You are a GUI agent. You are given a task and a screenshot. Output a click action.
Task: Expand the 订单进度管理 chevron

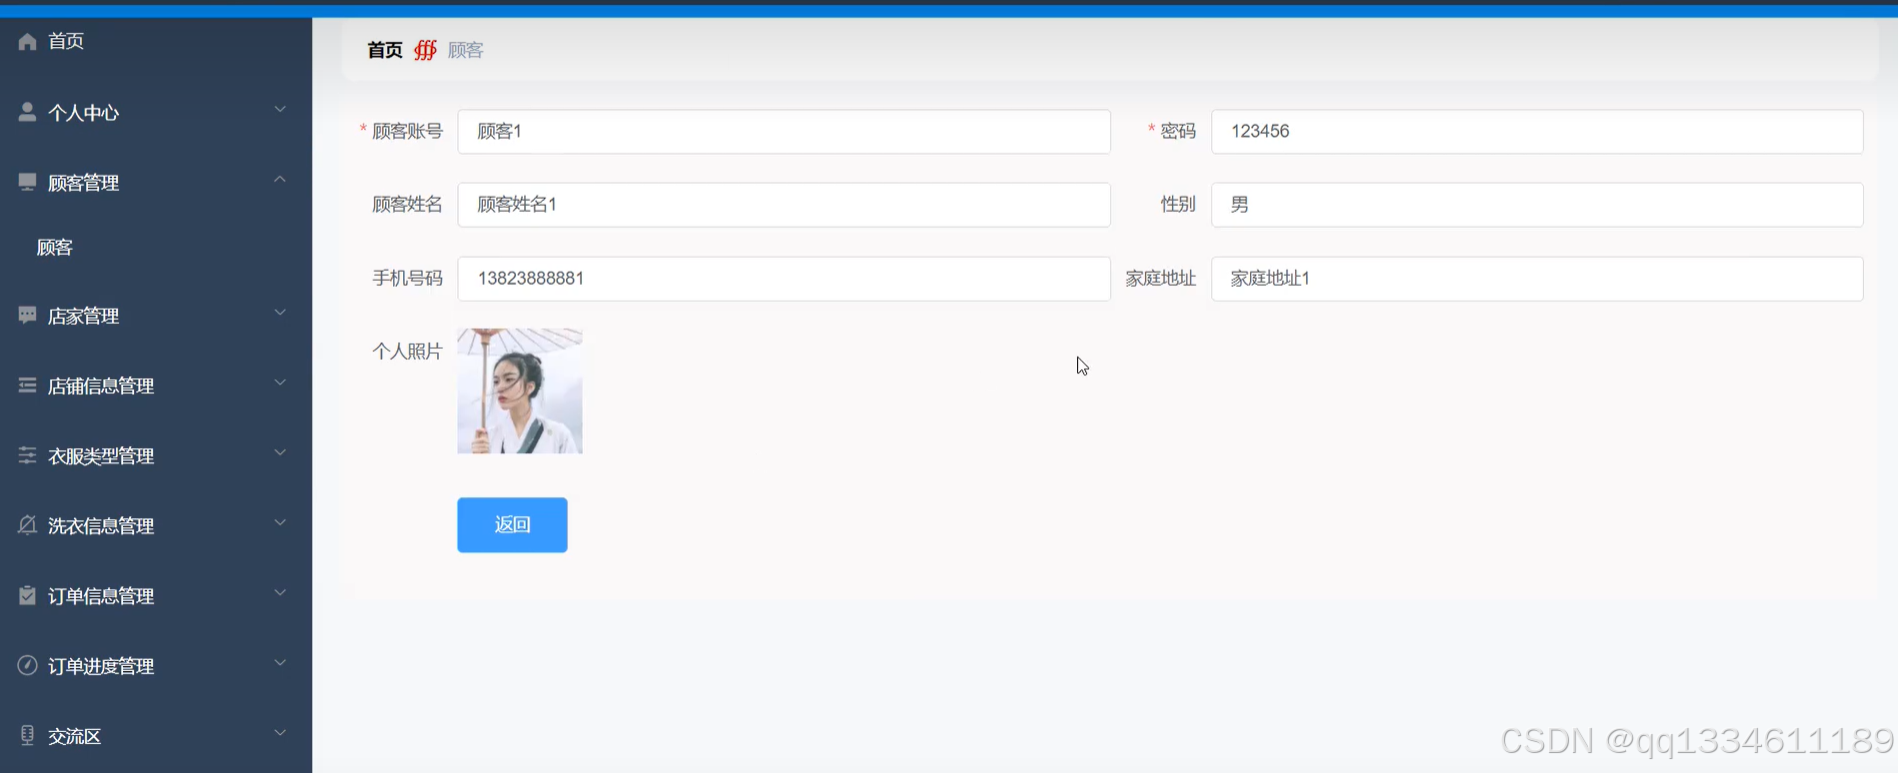[280, 662]
